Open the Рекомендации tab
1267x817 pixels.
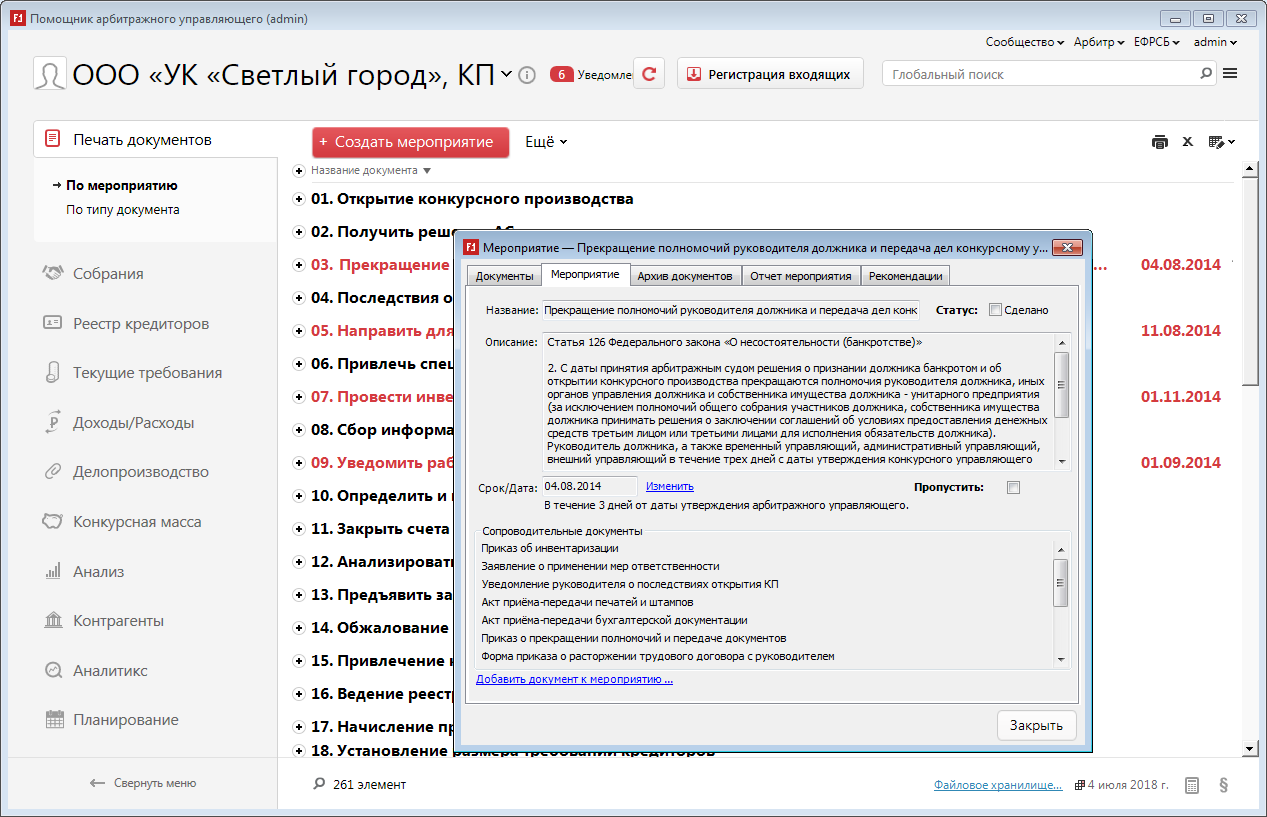[x=905, y=276]
